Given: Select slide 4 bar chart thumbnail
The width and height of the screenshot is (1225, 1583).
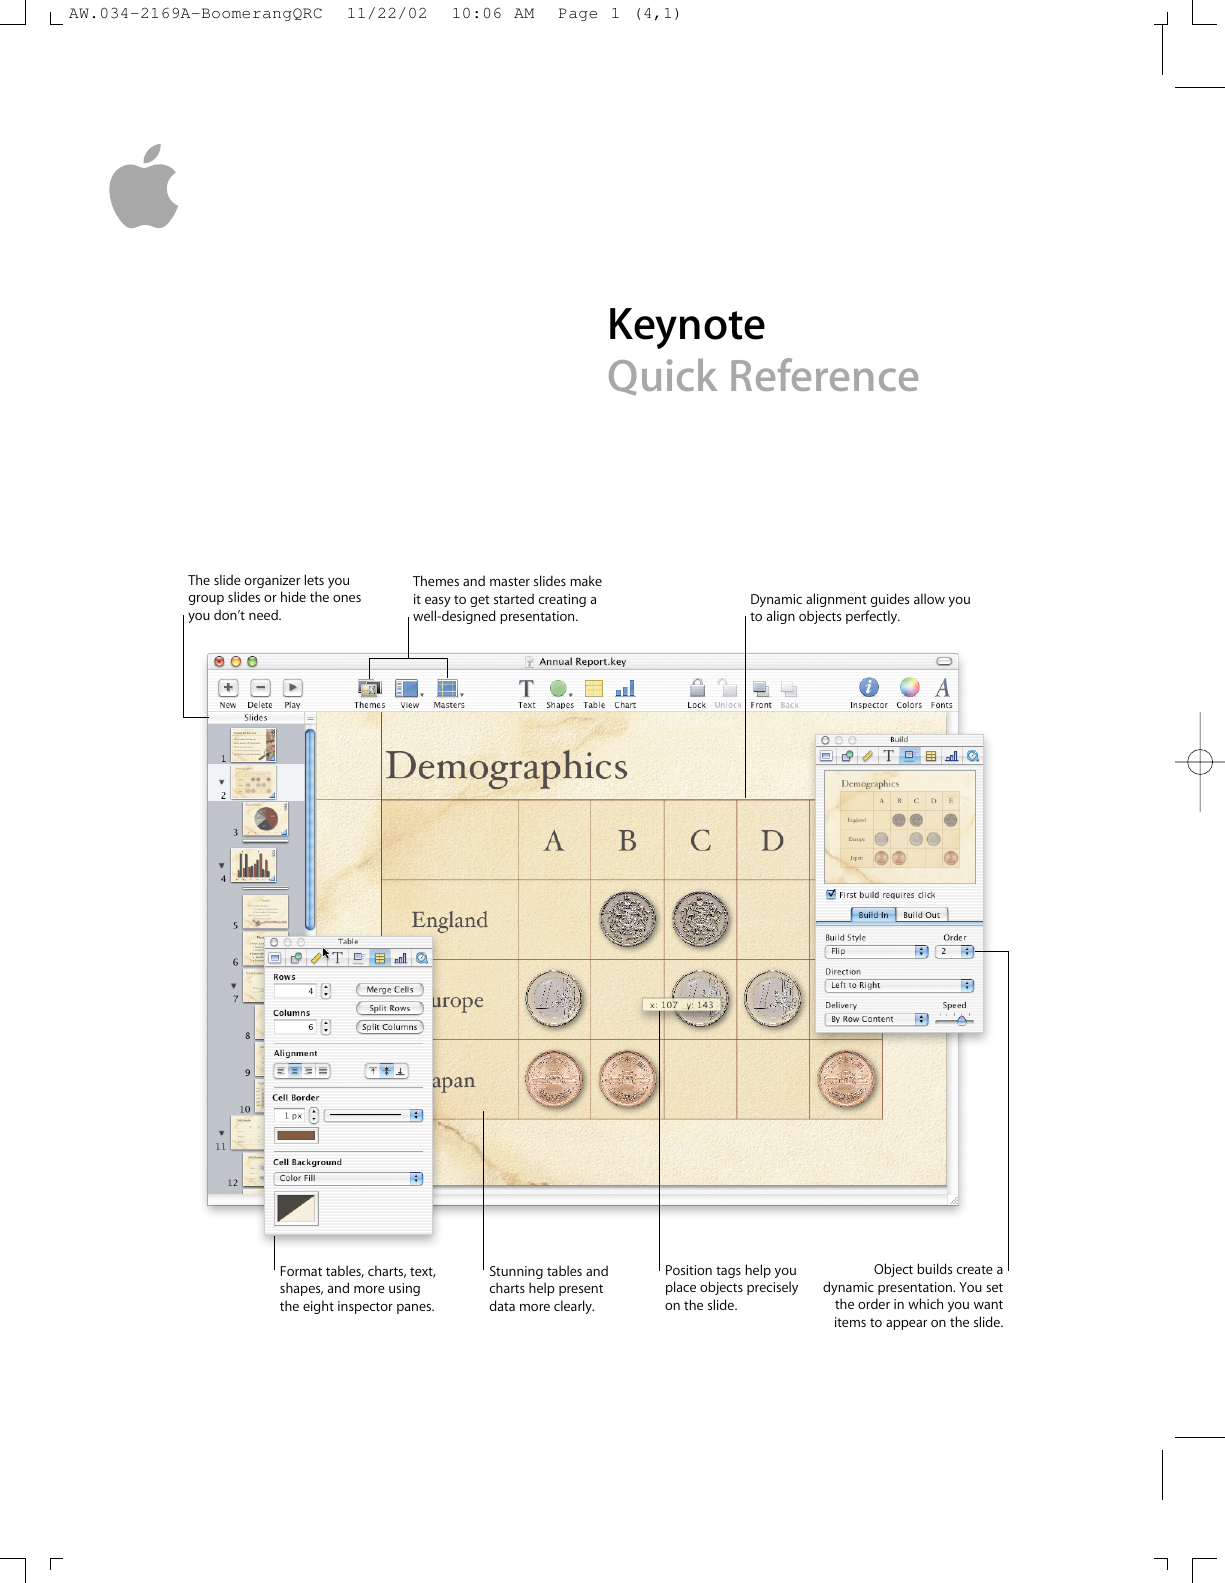Looking at the screenshot, I should tap(254, 865).
